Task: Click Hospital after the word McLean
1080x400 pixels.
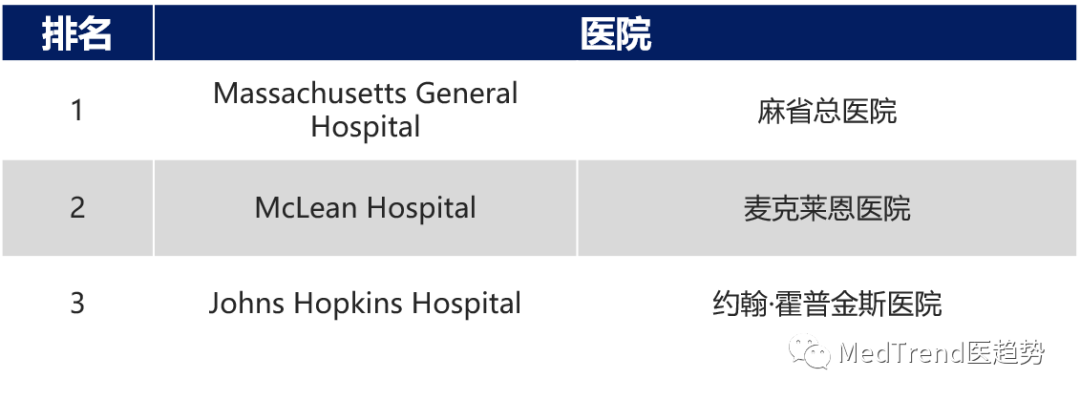Action: point(421,208)
